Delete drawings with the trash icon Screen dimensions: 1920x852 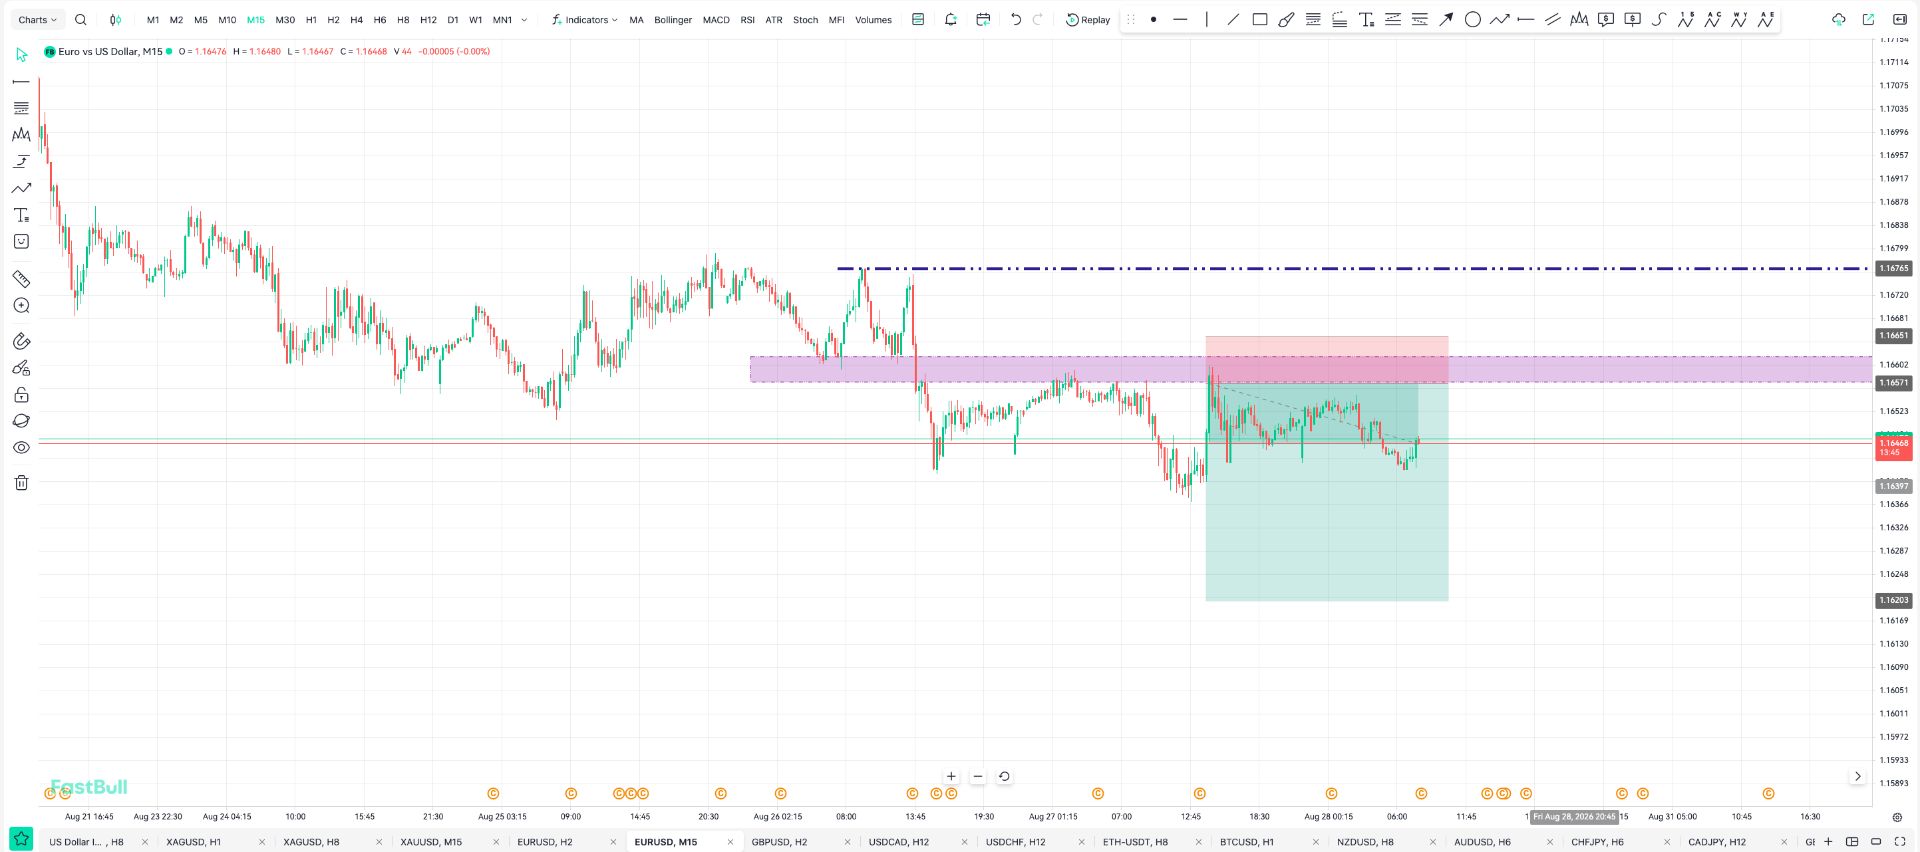click(x=21, y=483)
